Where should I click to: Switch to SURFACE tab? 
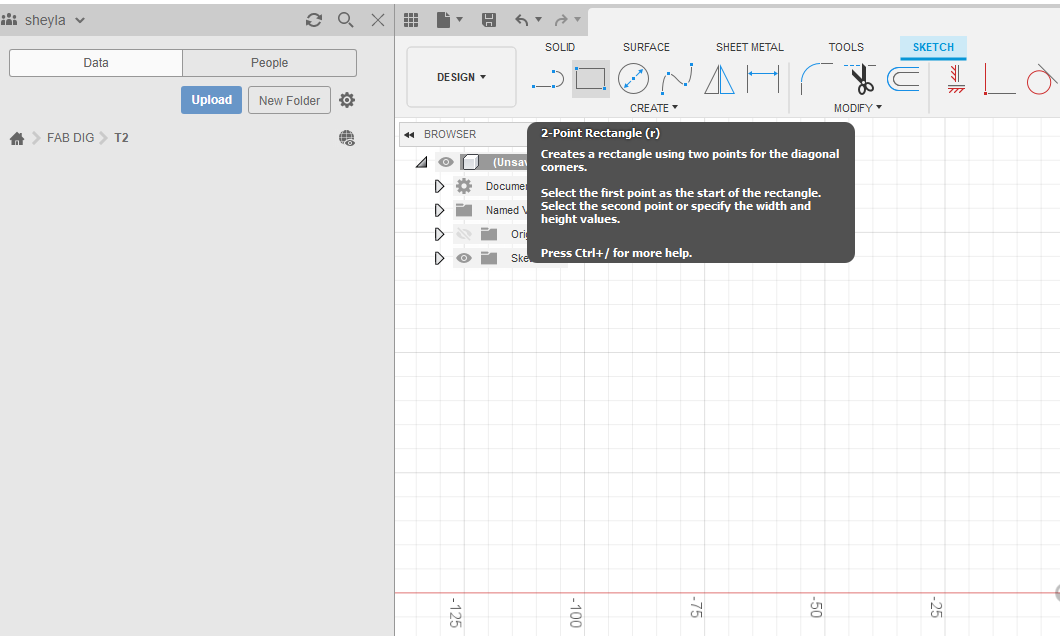pyautogui.click(x=646, y=47)
